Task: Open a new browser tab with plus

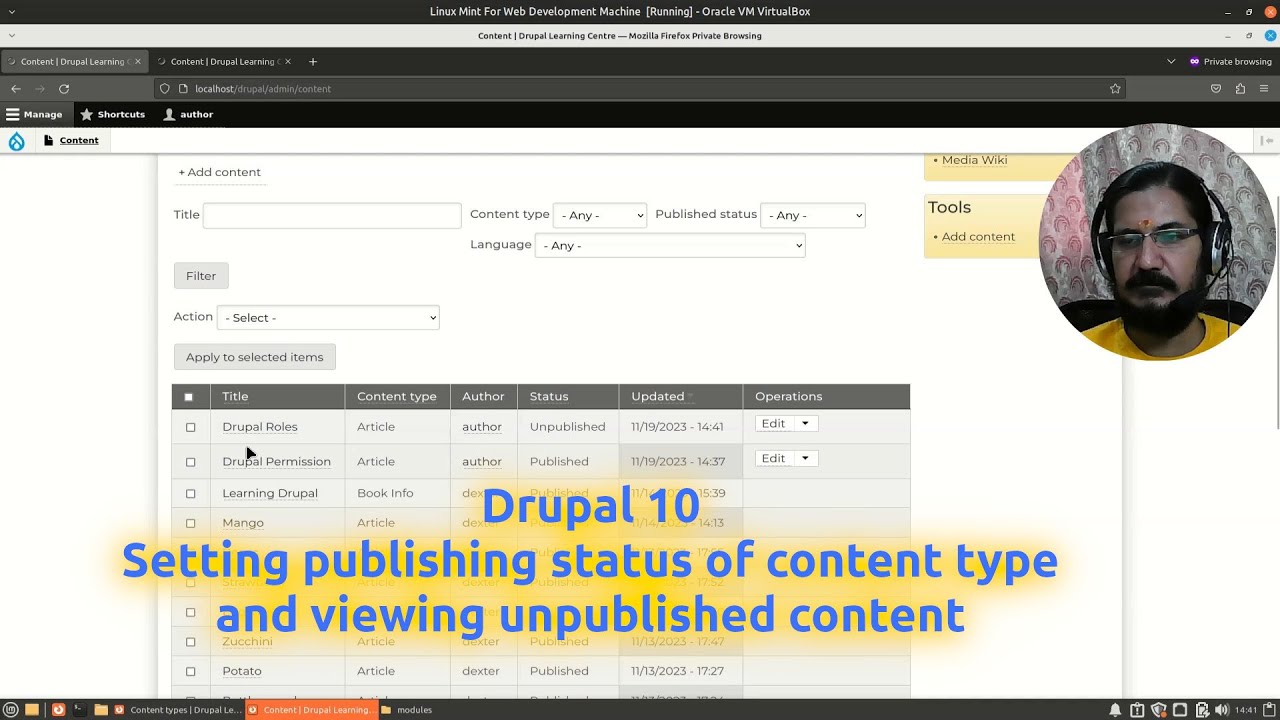Action: (x=313, y=62)
